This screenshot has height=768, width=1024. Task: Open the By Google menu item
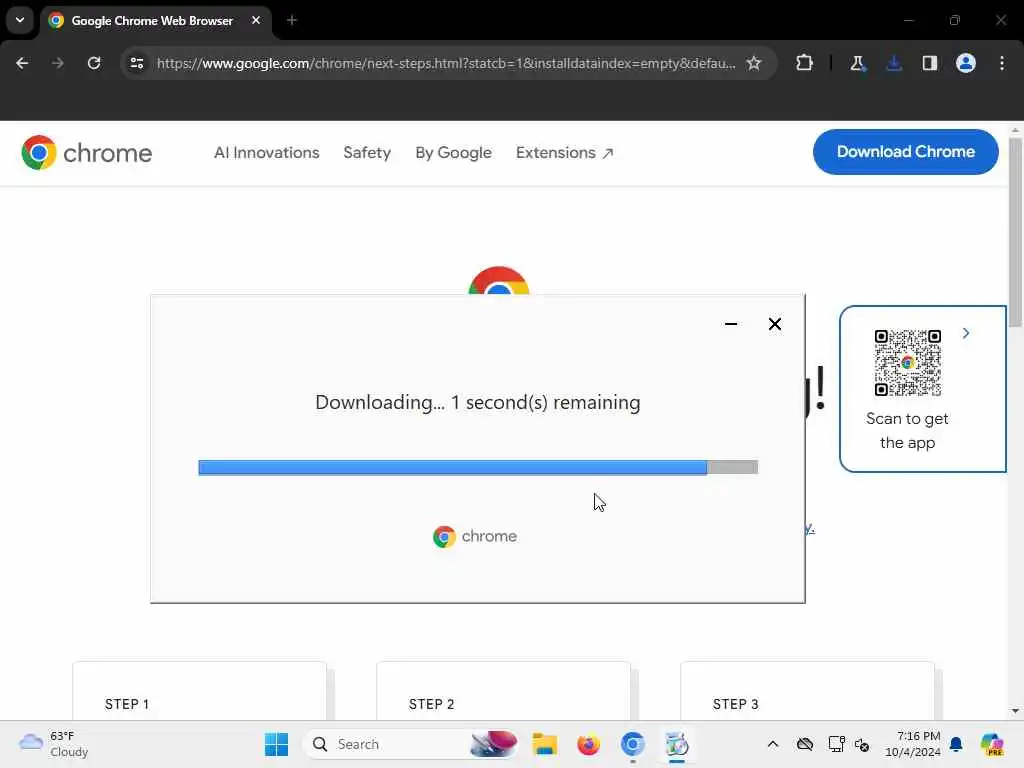tap(453, 153)
